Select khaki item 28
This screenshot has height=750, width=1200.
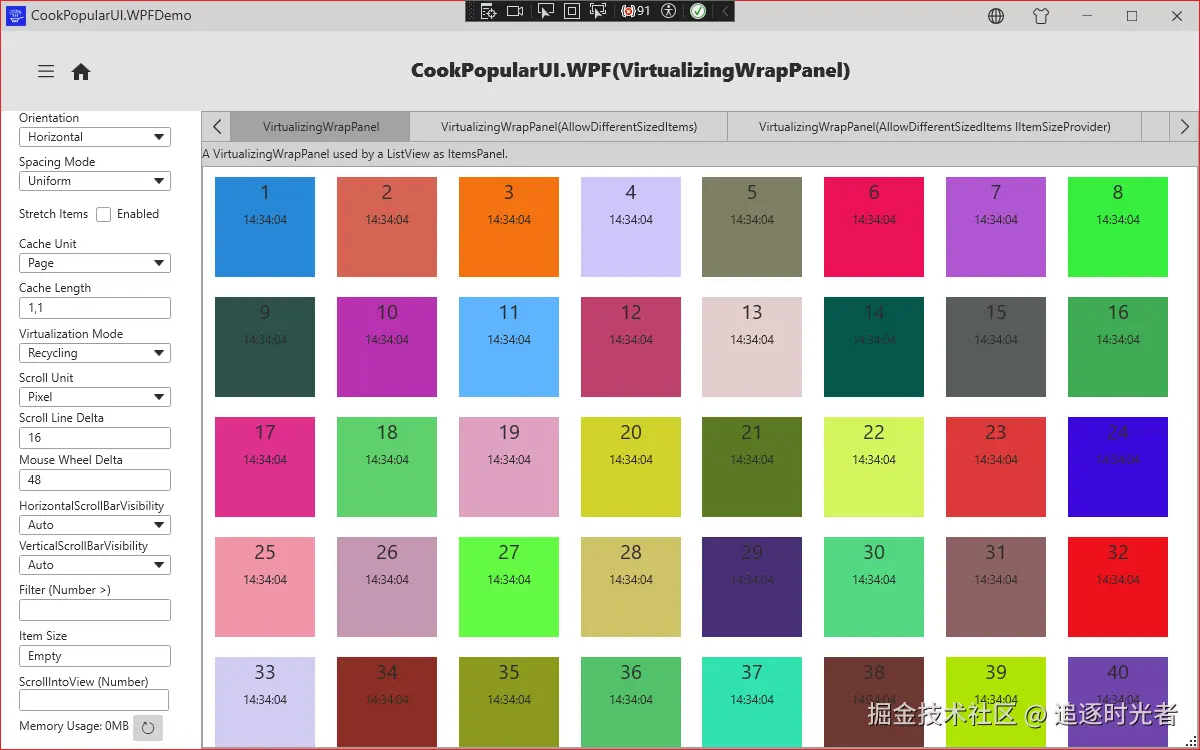pos(631,587)
